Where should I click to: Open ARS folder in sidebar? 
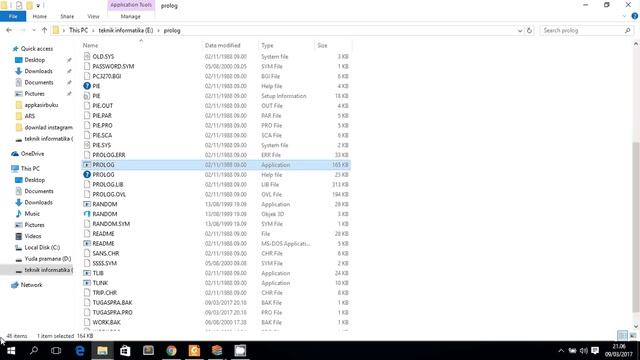click(29, 116)
